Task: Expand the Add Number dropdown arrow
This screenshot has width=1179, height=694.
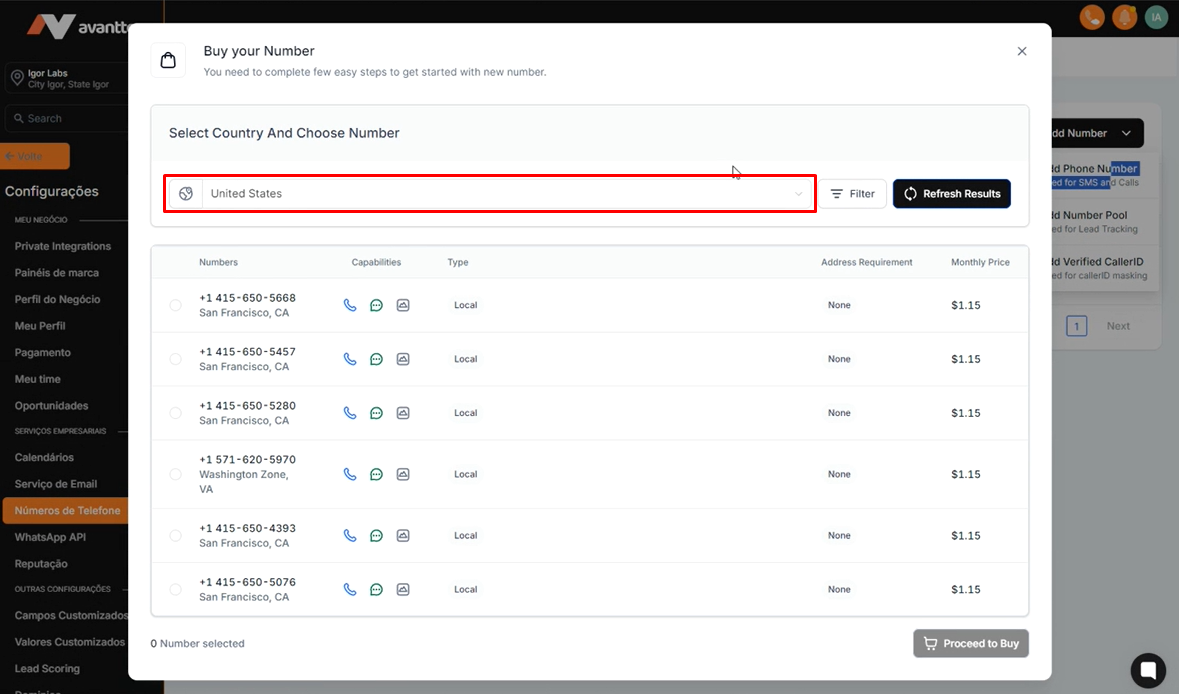Action: click(1126, 133)
